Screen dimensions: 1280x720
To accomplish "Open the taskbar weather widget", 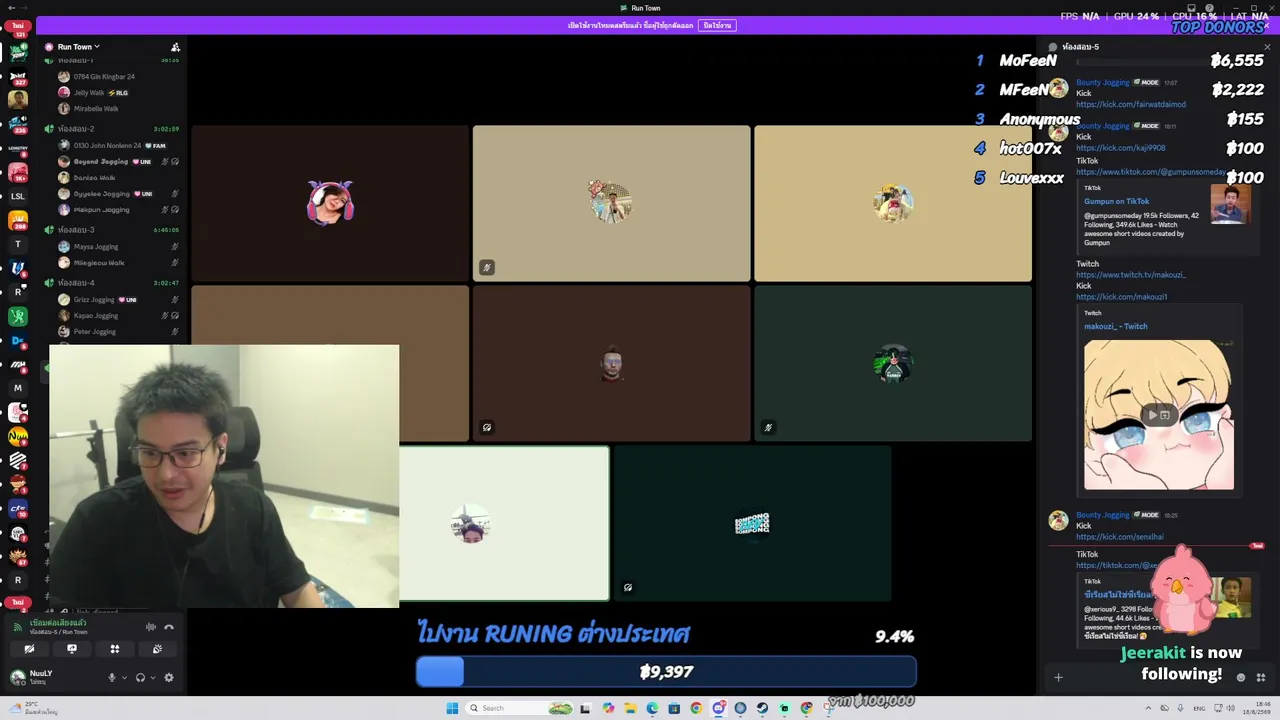I will [x=34, y=708].
